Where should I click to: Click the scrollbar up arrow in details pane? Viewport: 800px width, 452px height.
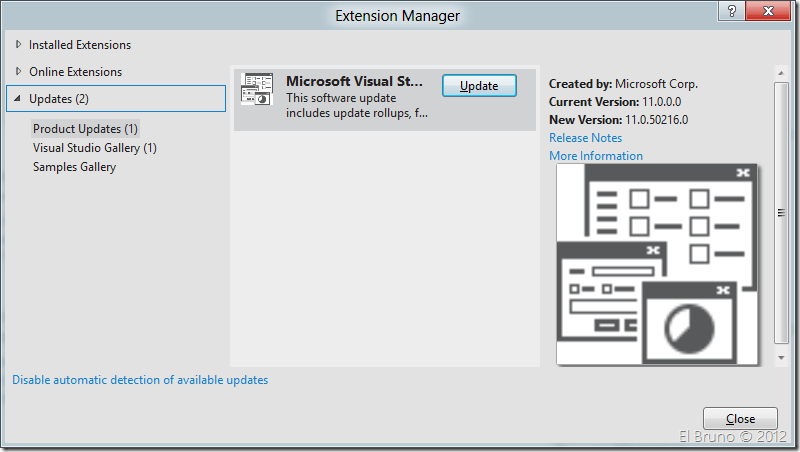[x=781, y=74]
